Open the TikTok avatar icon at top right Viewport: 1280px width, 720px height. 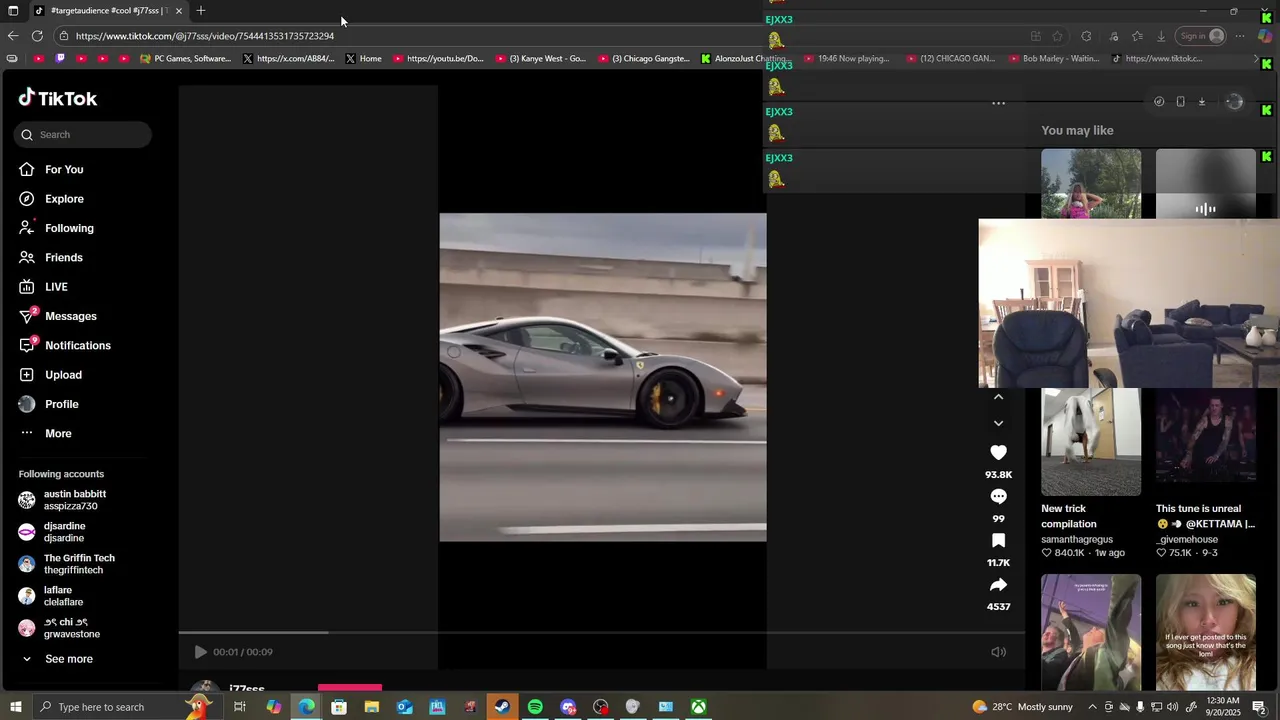(1234, 102)
